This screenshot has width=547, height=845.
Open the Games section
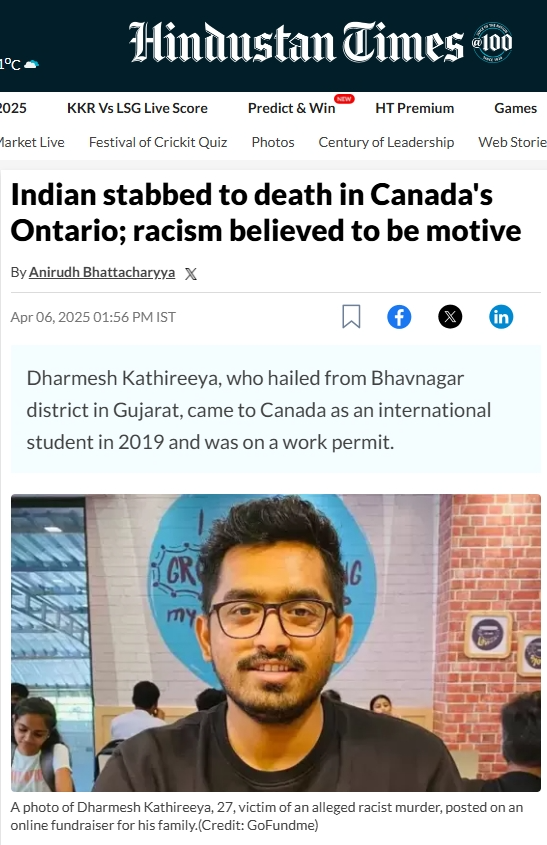coord(516,108)
